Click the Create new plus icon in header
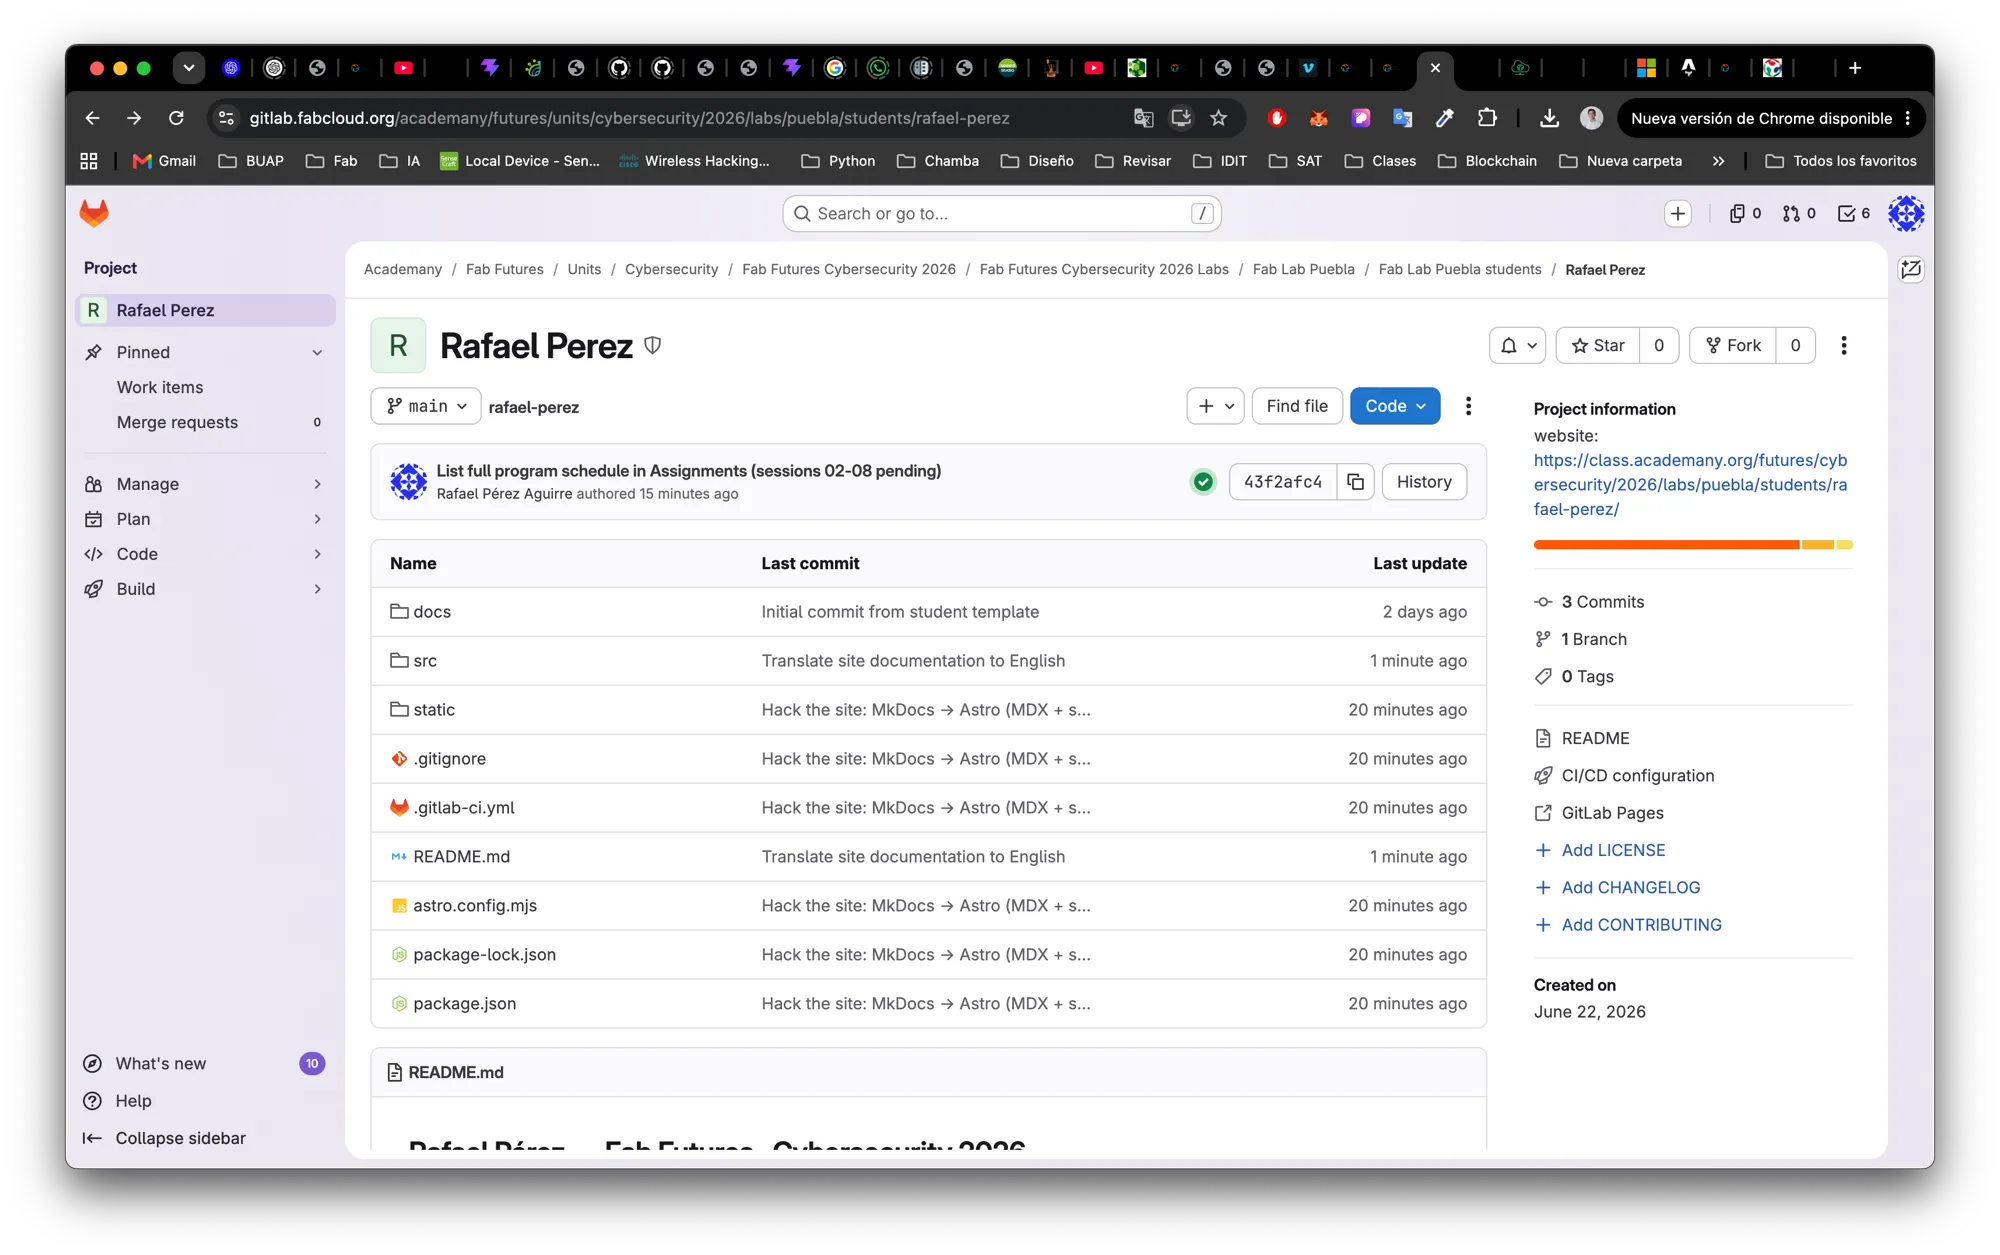The width and height of the screenshot is (2000, 1255). pos(1678,213)
